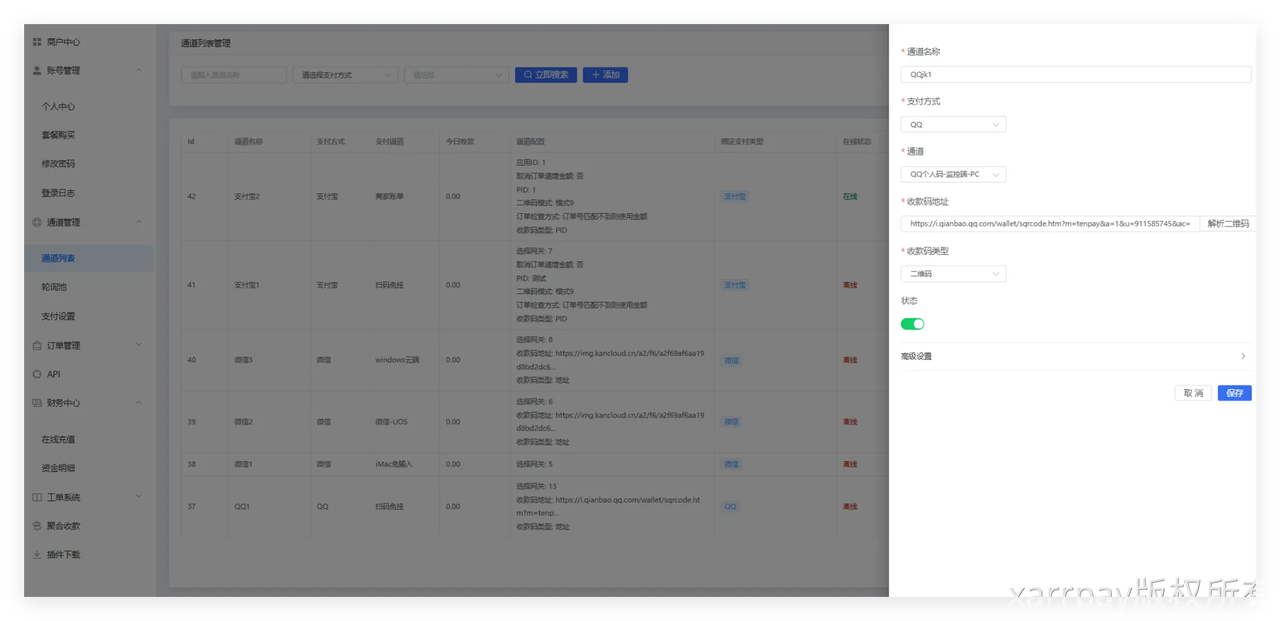Click the 解析二维码 button

point(1228,224)
